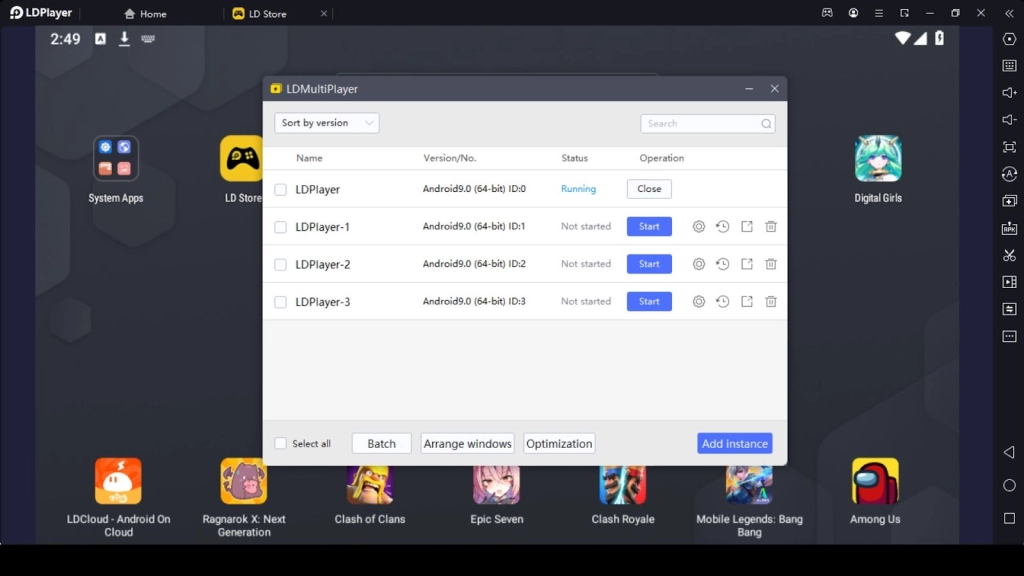Open the keyboard mapping sidebar icon

point(1009,65)
